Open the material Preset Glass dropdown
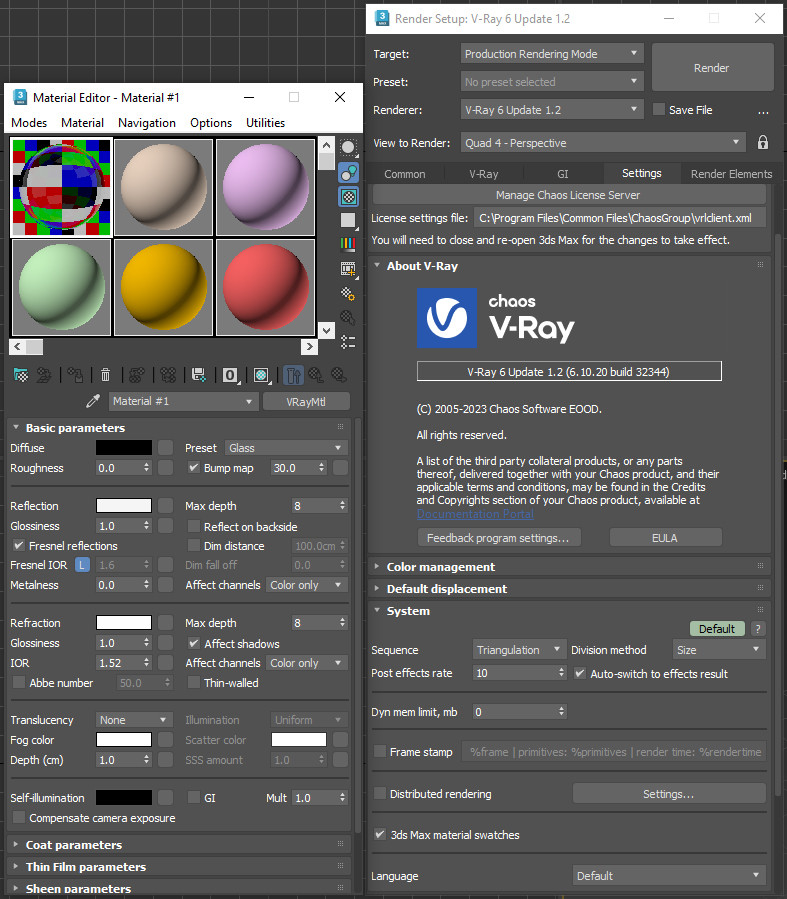787x899 pixels. pyautogui.click(x=286, y=448)
